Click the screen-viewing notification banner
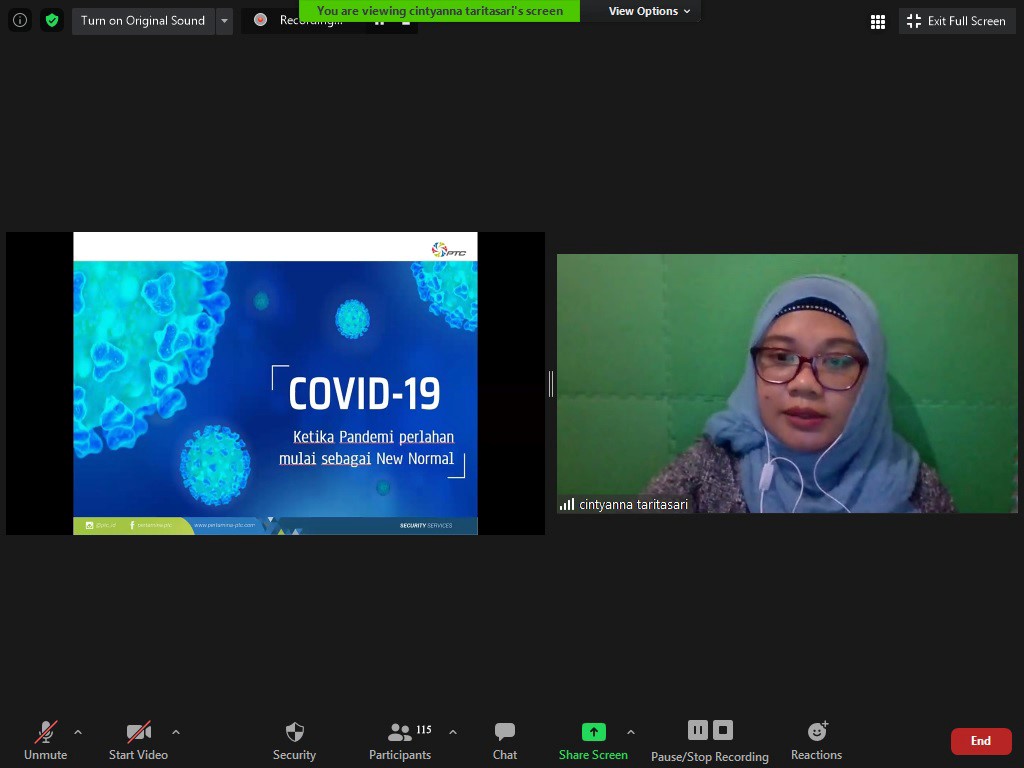The image size is (1024, 768). point(440,10)
